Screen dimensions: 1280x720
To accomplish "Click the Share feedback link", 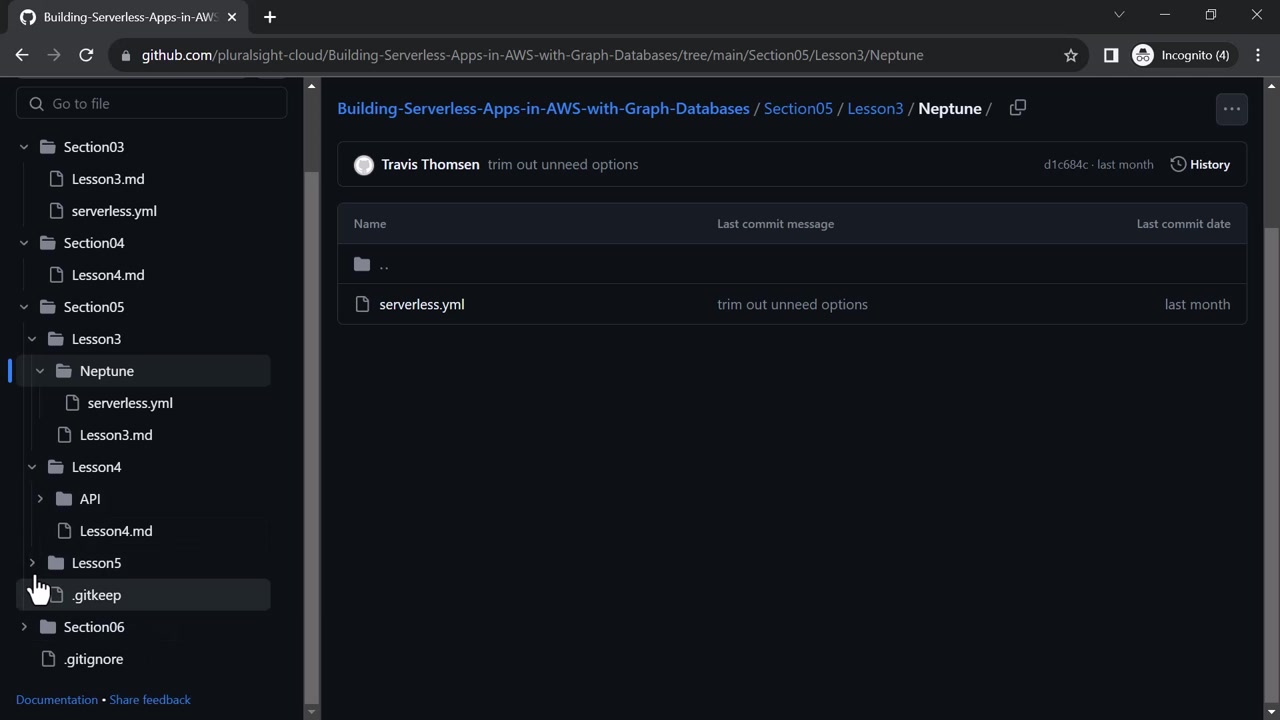I will pyautogui.click(x=150, y=700).
